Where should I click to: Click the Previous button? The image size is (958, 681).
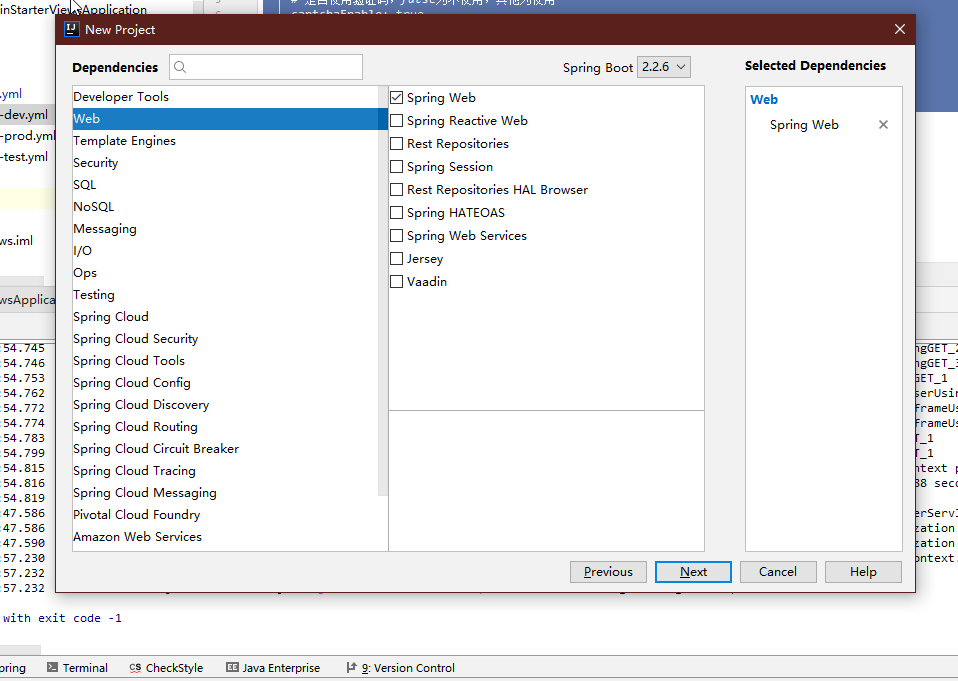(x=608, y=572)
